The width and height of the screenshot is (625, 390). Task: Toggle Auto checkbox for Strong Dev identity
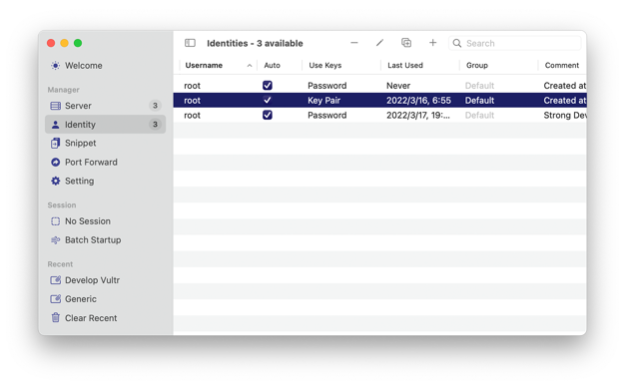tap(267, 115)
